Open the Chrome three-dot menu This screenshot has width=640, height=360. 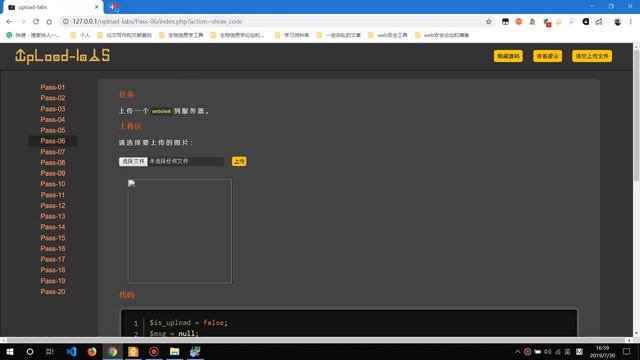[x=631, y=22]
